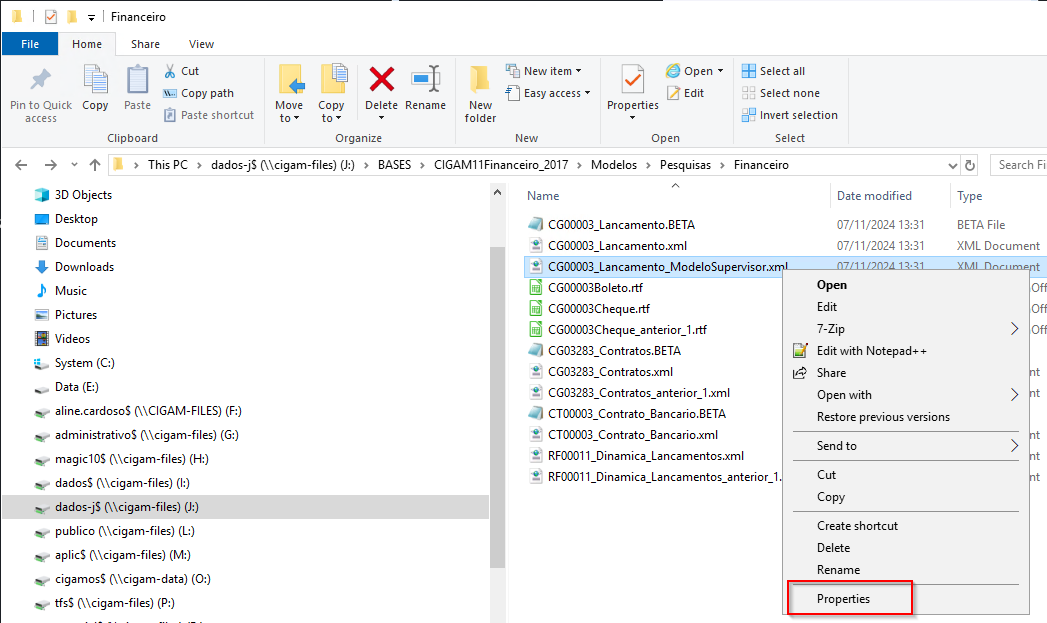1047x623 pixels.
Task: Select file CT00003_Contrato_Bancario.BETA
Action: [636, 414]
